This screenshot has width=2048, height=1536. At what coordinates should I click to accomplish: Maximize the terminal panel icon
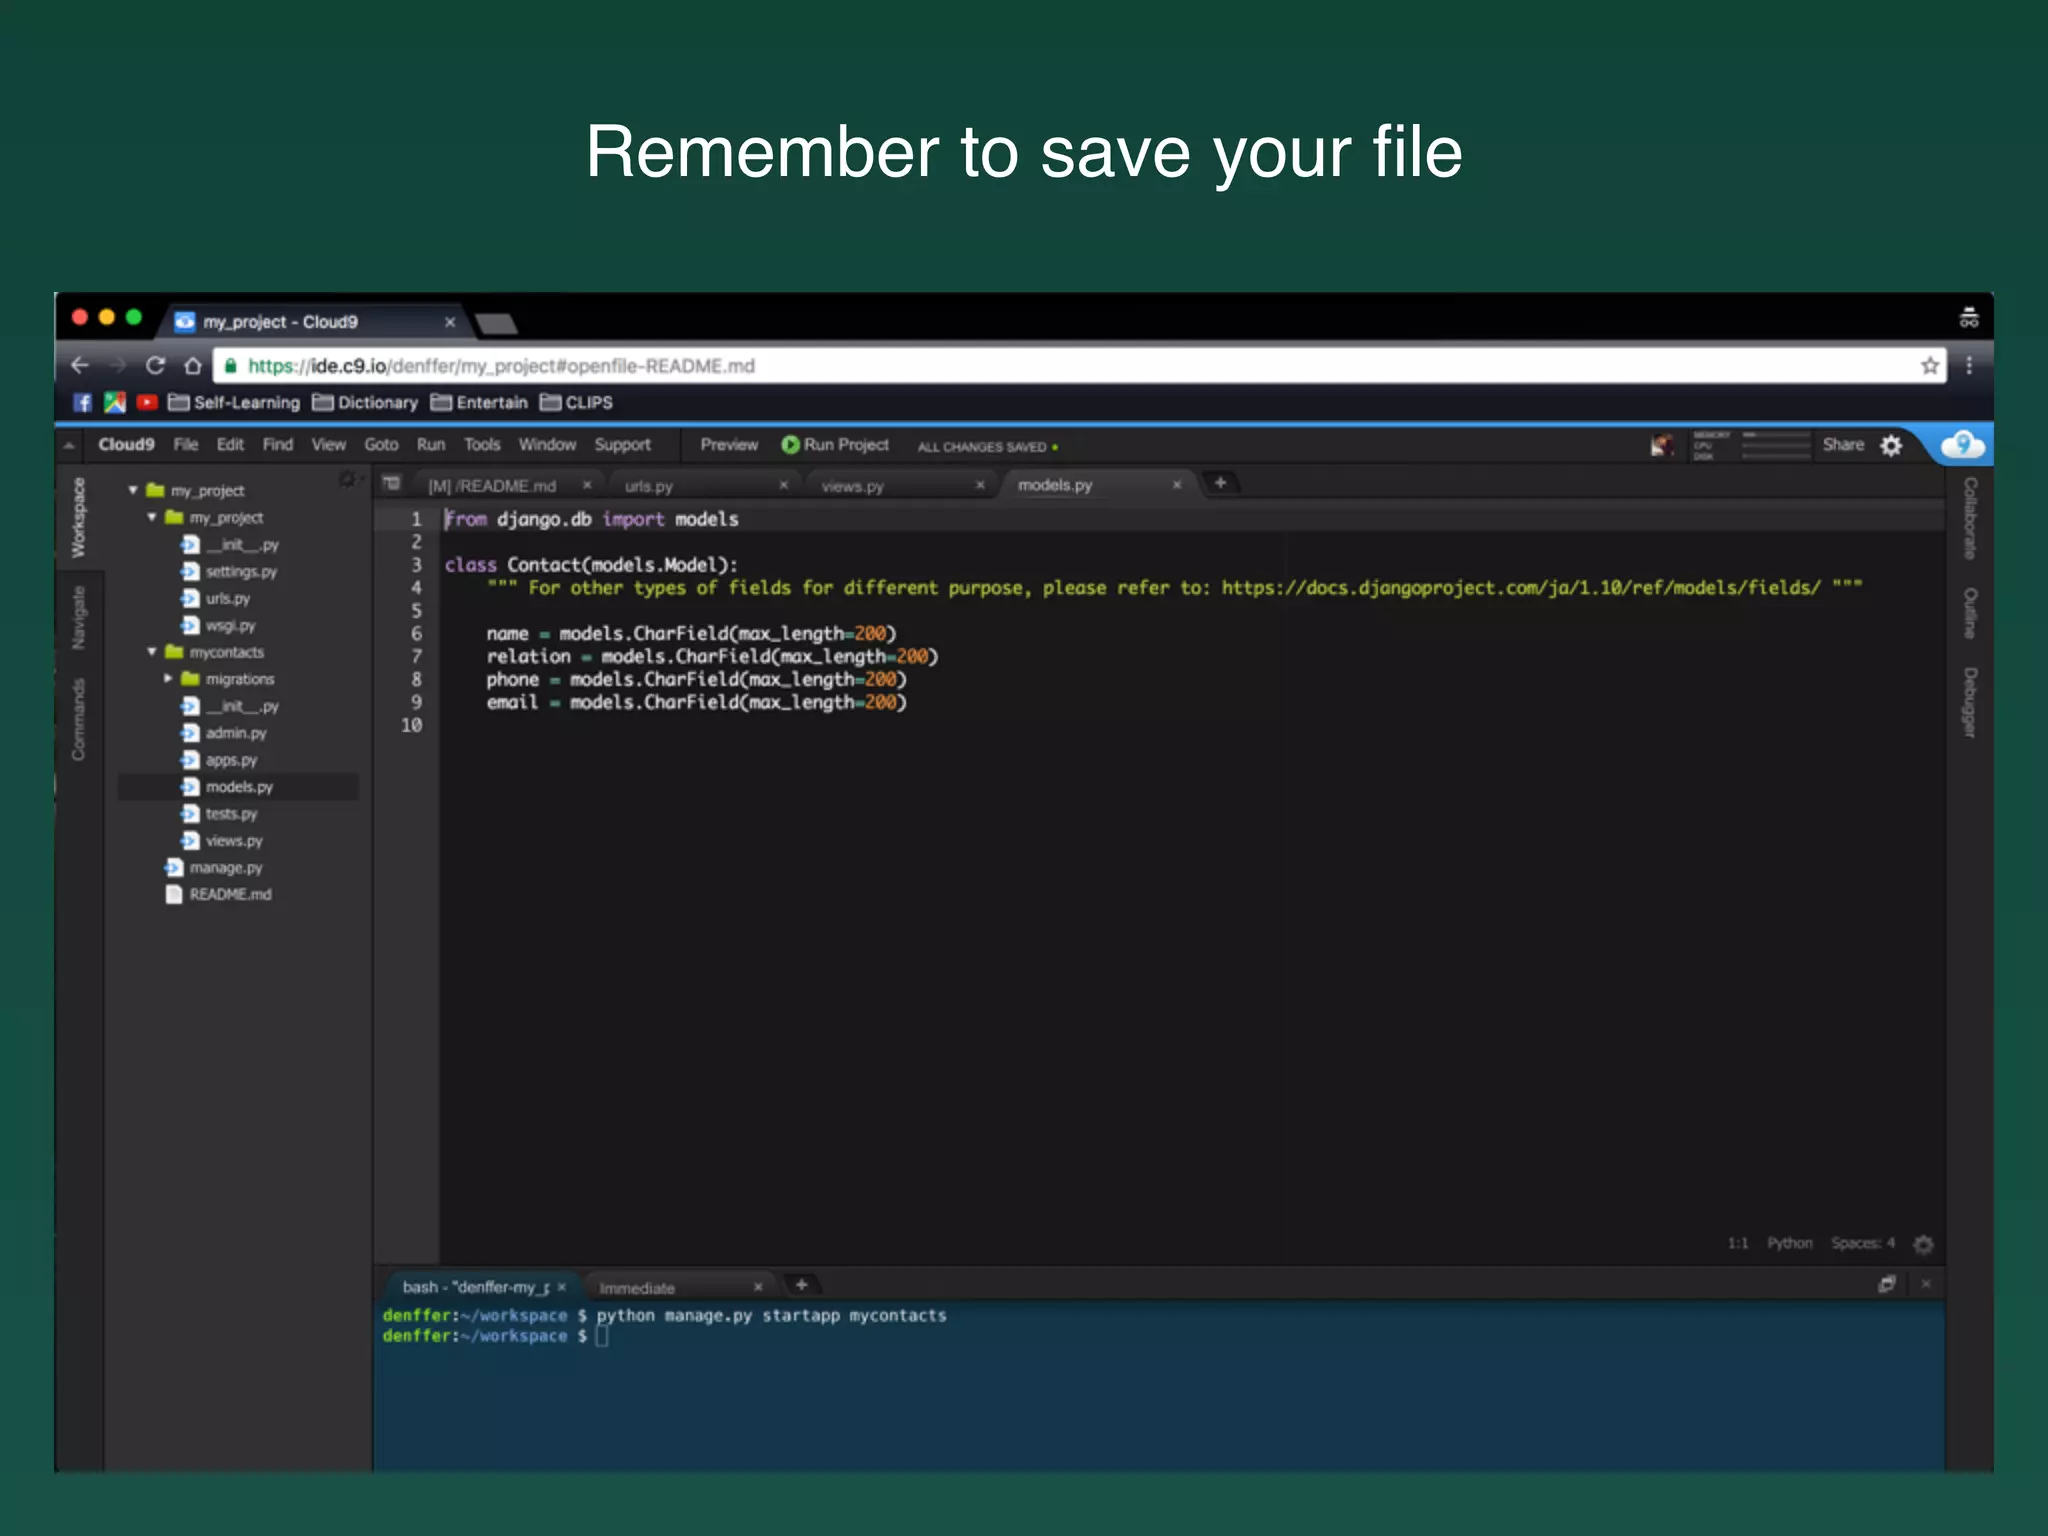tap(1887, 1284)
